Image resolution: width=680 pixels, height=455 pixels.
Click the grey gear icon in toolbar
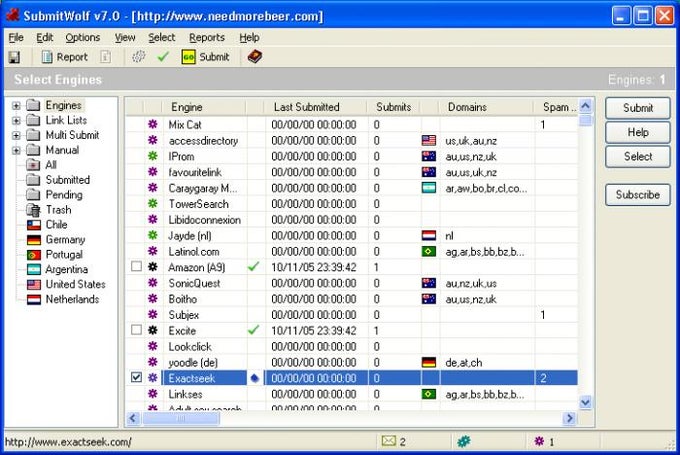click(138, 57)
